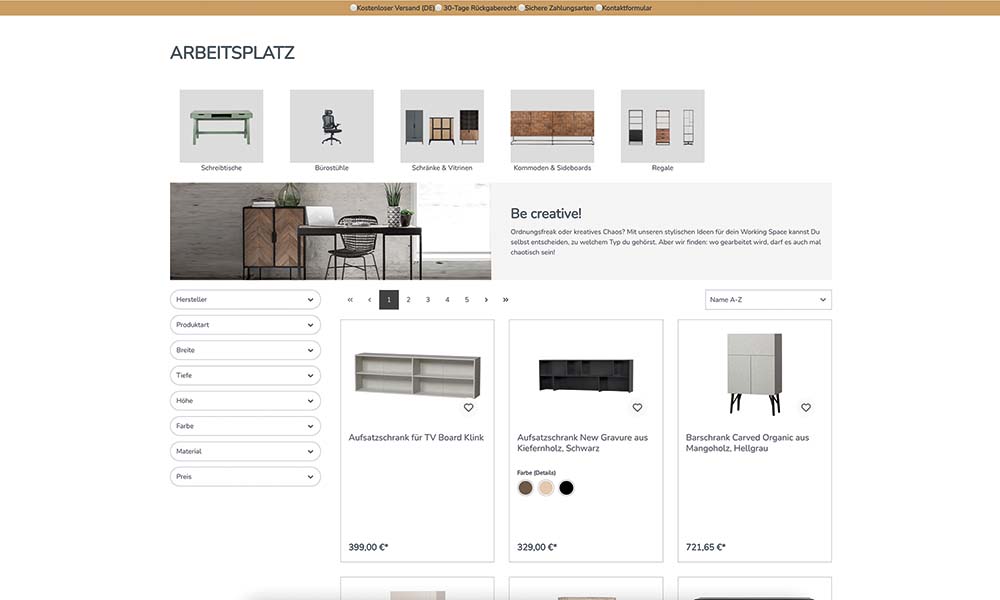Open the Breite filter dropdown
The height and width of the screenshot is (600, 1000).
[x=246, y=350]
